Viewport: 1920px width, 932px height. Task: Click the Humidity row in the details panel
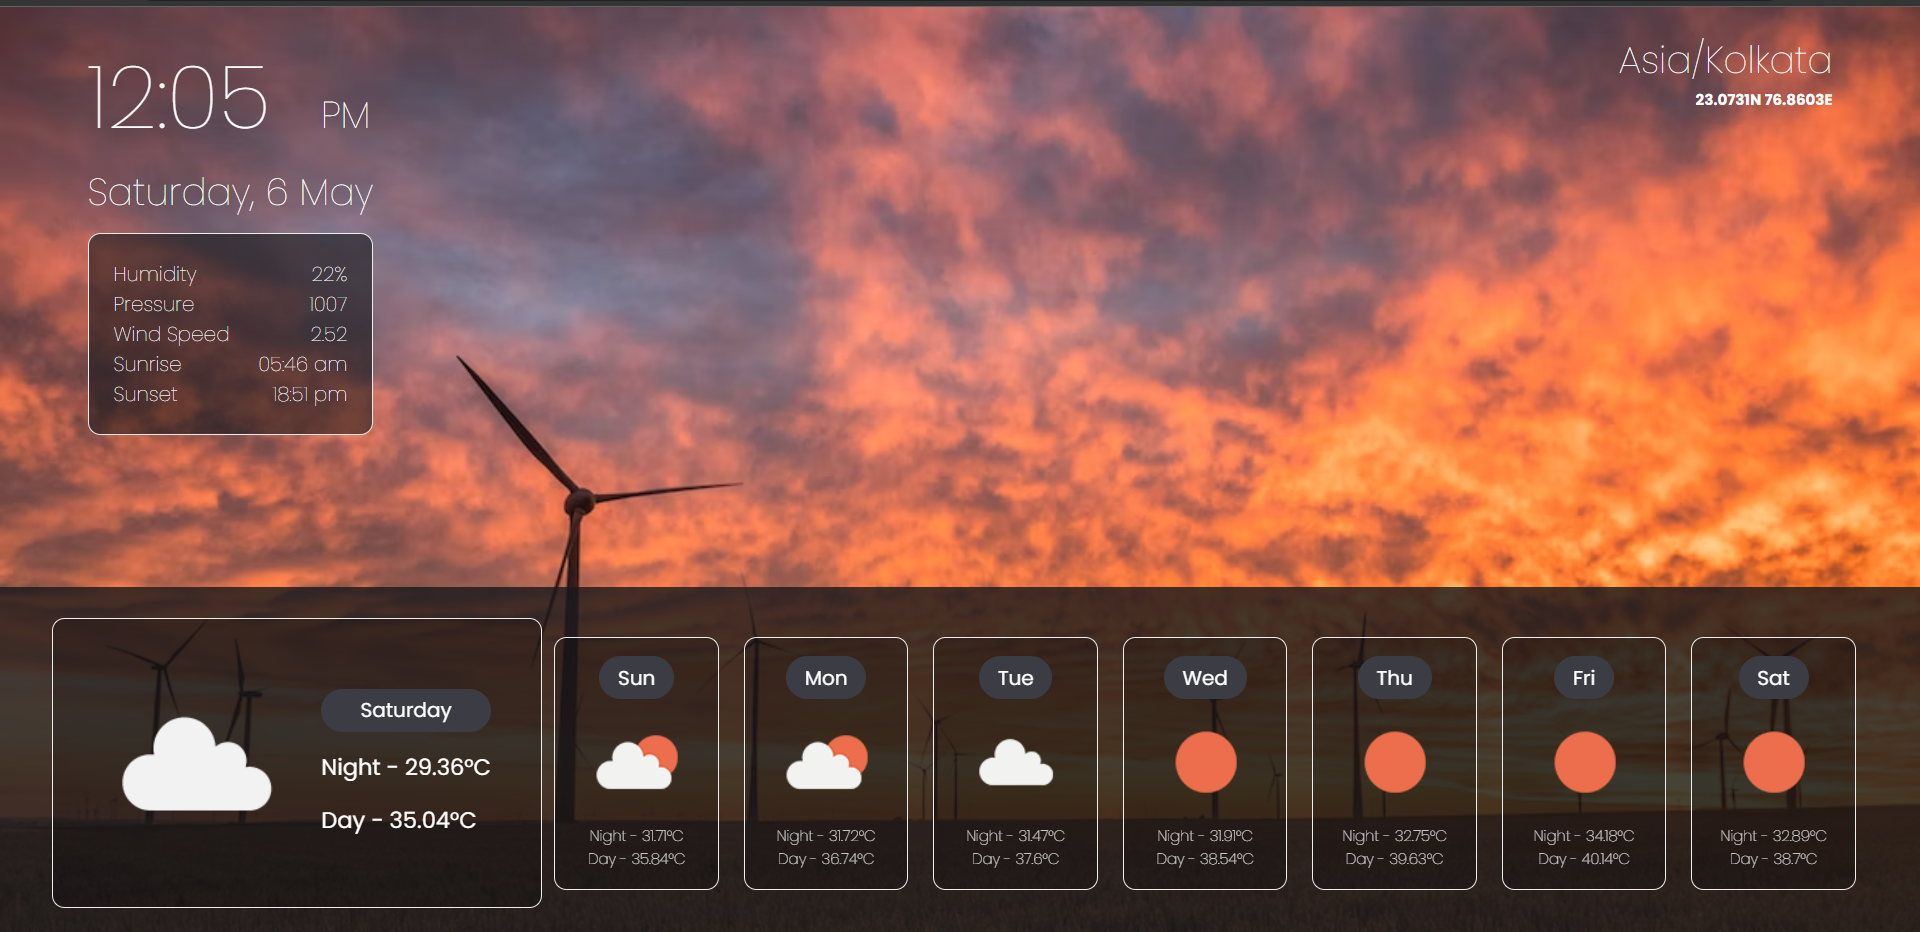click(230, 274)
